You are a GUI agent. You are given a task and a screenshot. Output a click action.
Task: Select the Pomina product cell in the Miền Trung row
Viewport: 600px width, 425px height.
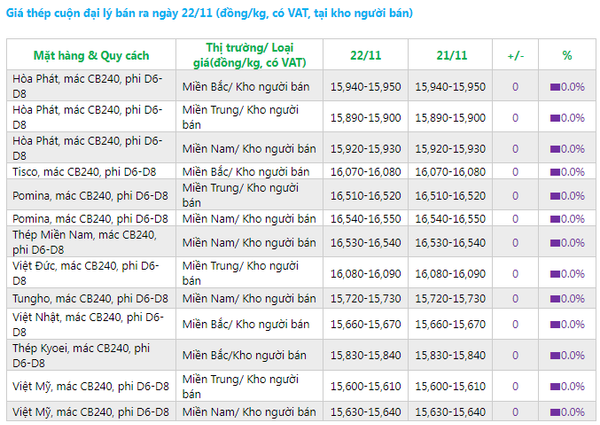point(90,195)
